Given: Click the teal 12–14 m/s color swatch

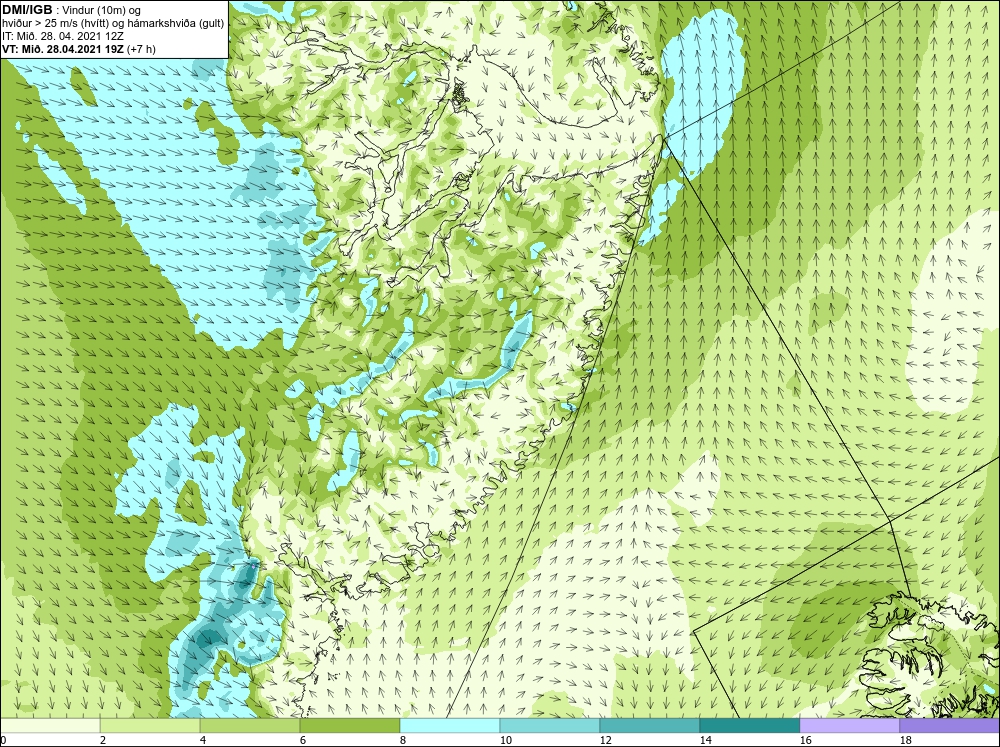Looking at the screenshot, I should (x=649, y=725).
